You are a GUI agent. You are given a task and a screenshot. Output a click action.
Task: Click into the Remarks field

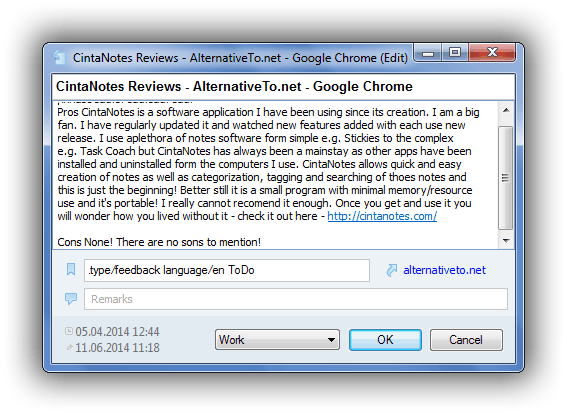[296, 299]
